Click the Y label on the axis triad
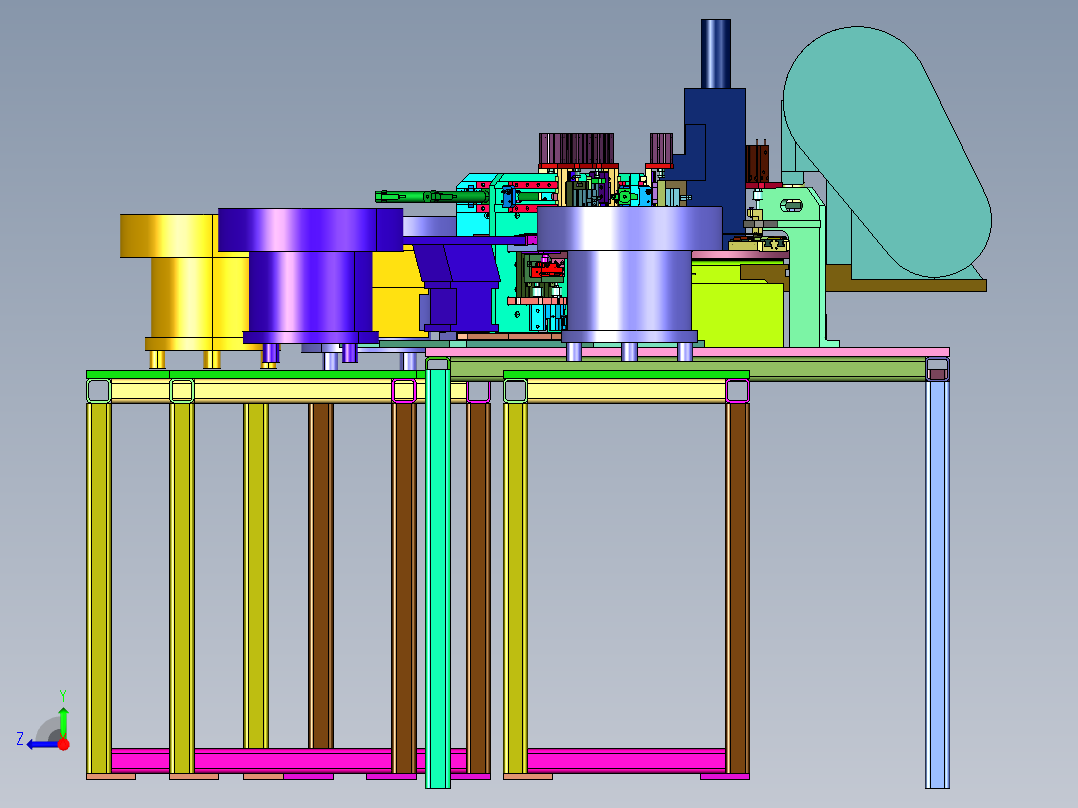Viewport: 1078px width, 808px height. (63, 696)
